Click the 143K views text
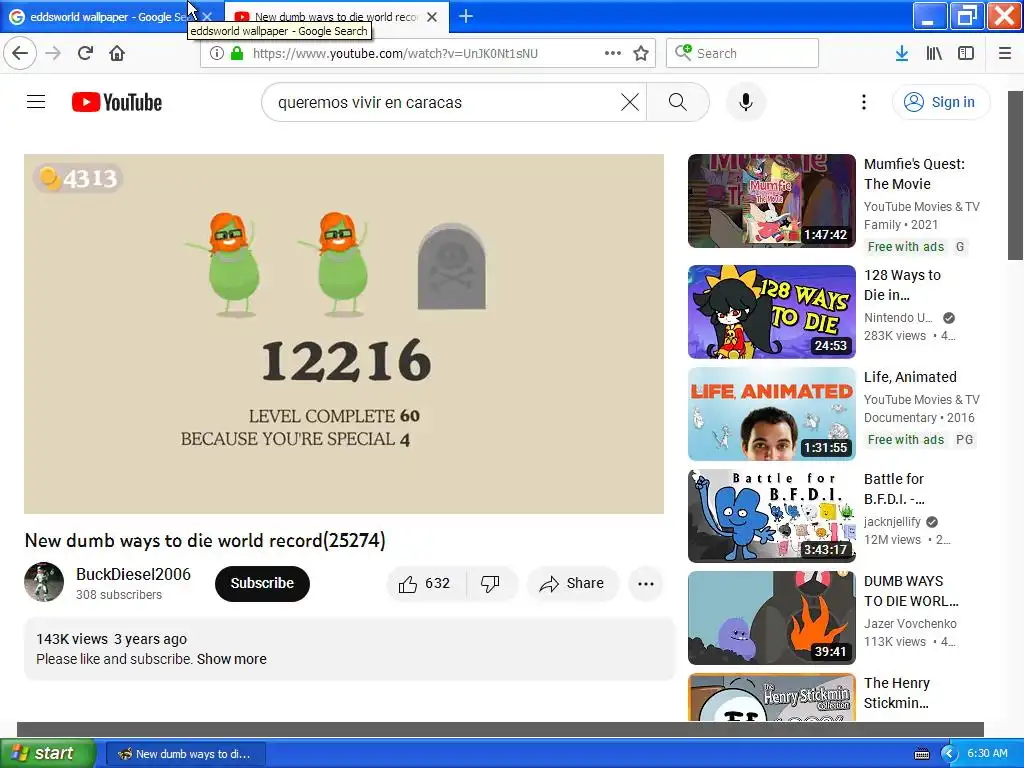Image resolution: width=1024 pixels, height=768 pixels. (x=72, y=639)
